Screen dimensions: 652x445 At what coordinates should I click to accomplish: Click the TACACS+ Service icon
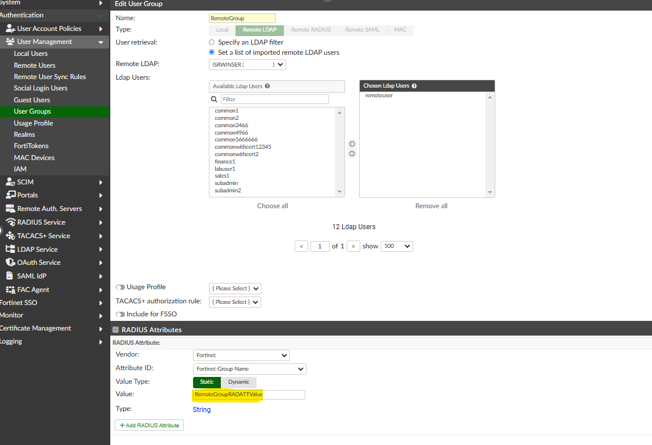tap(10, 236)
